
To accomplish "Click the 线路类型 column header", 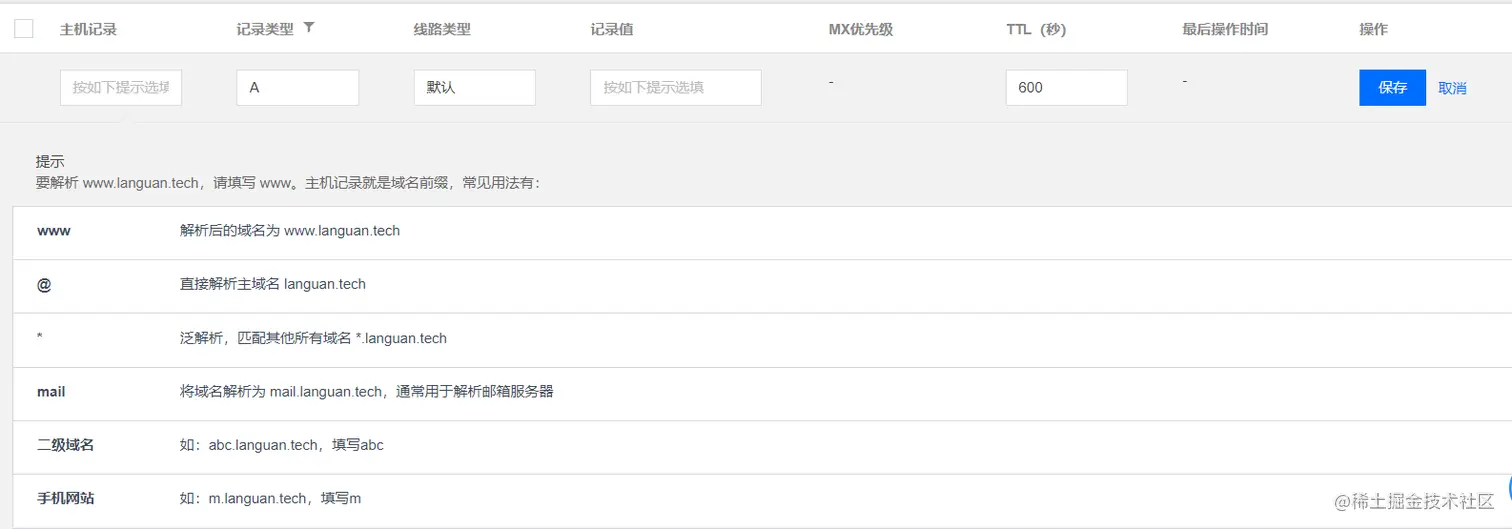I will 442,29.
